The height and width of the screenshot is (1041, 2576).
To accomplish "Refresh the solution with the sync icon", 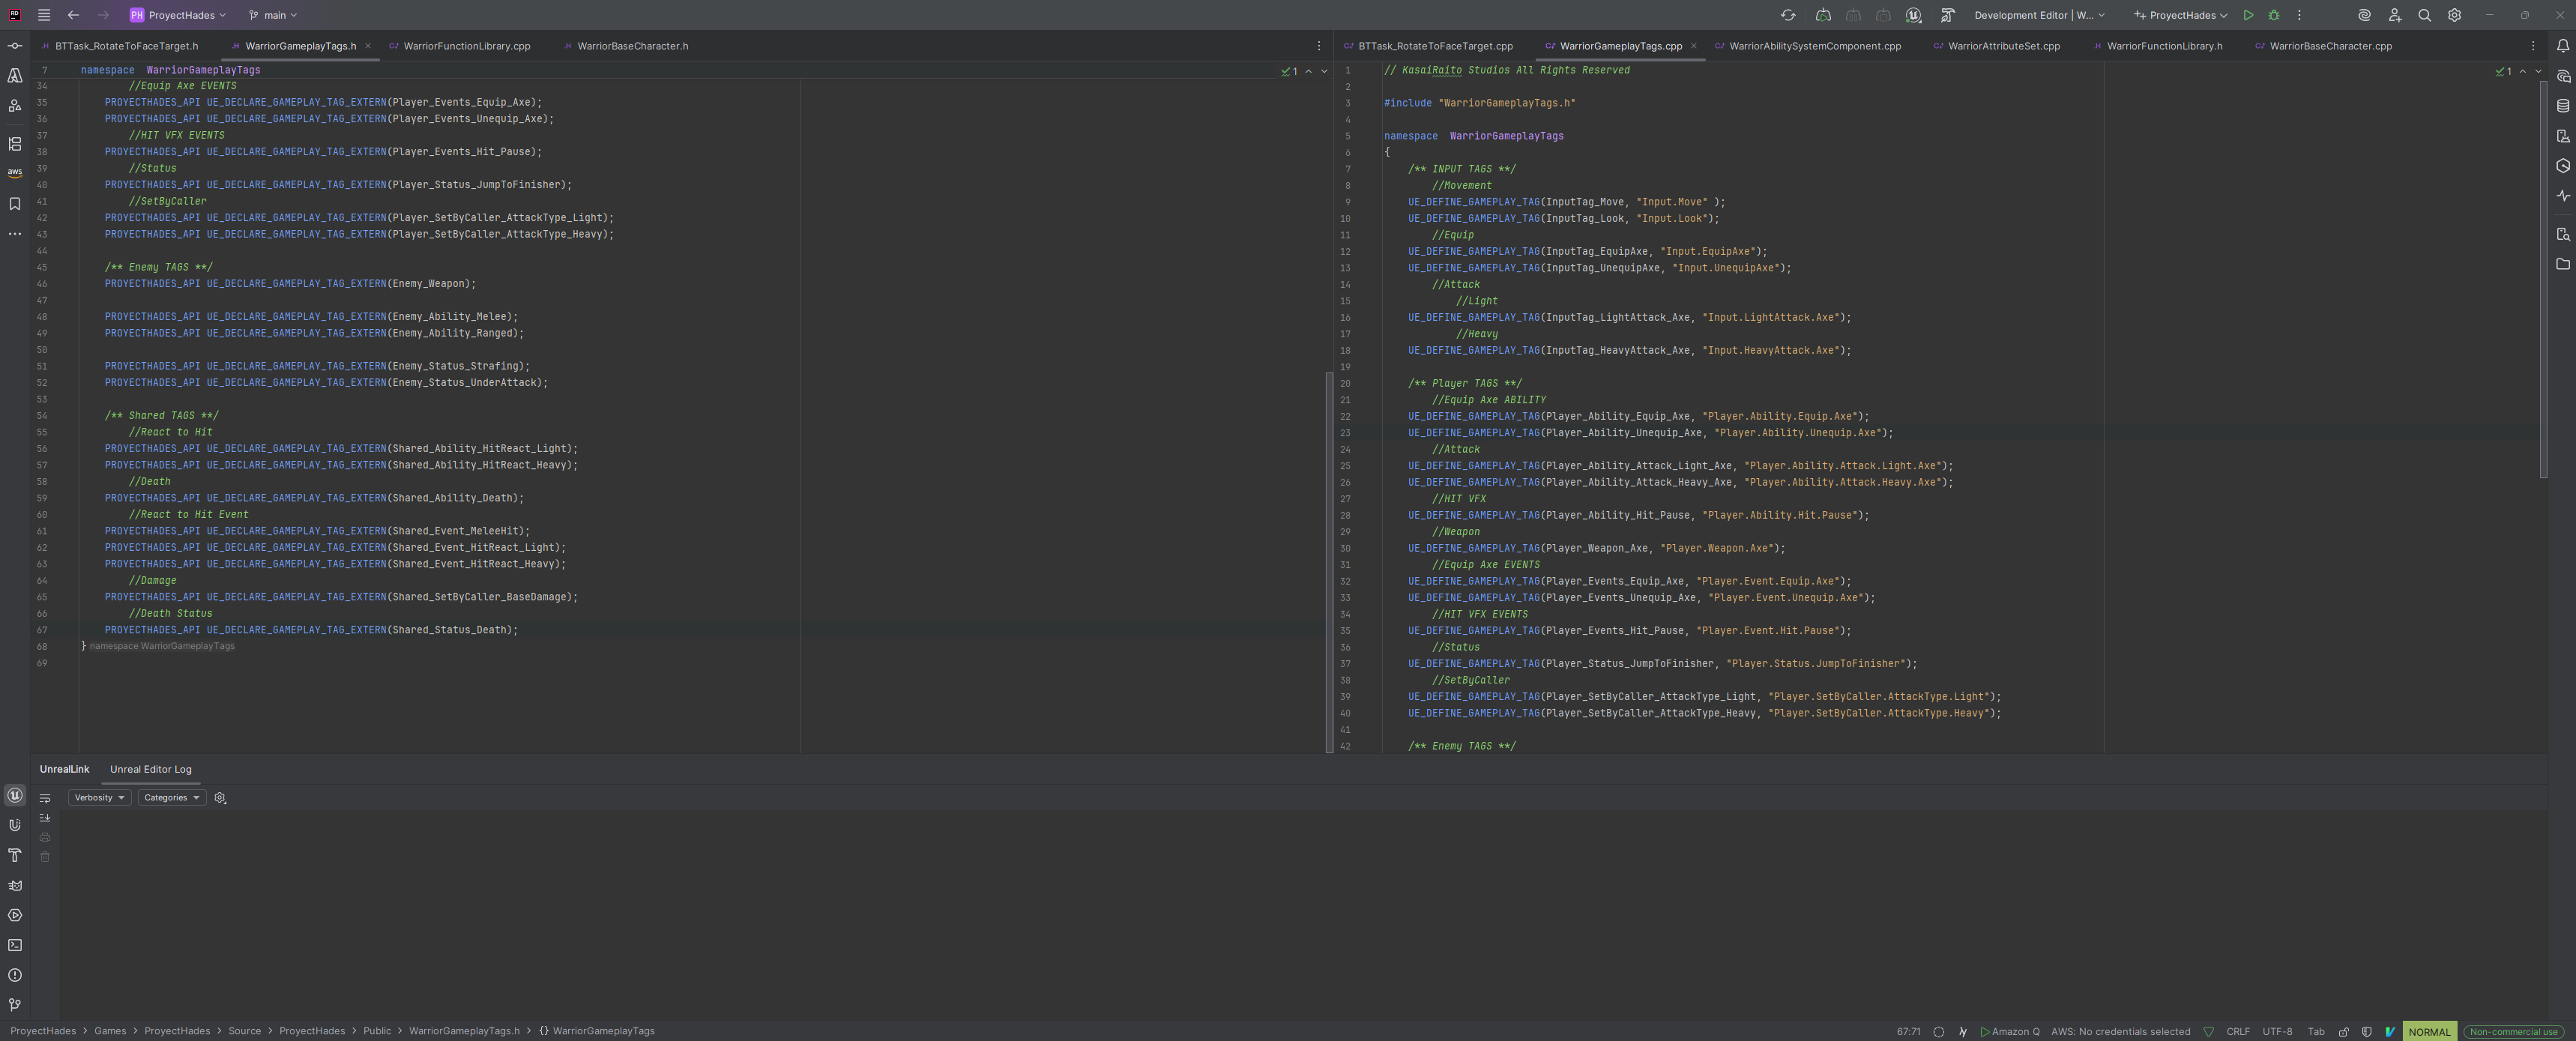I will click(1788, 15).
